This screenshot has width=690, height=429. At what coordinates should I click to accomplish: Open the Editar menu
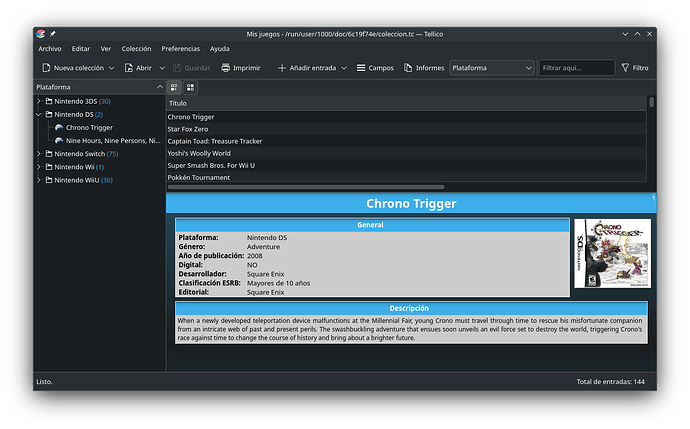tap(81, 49)
